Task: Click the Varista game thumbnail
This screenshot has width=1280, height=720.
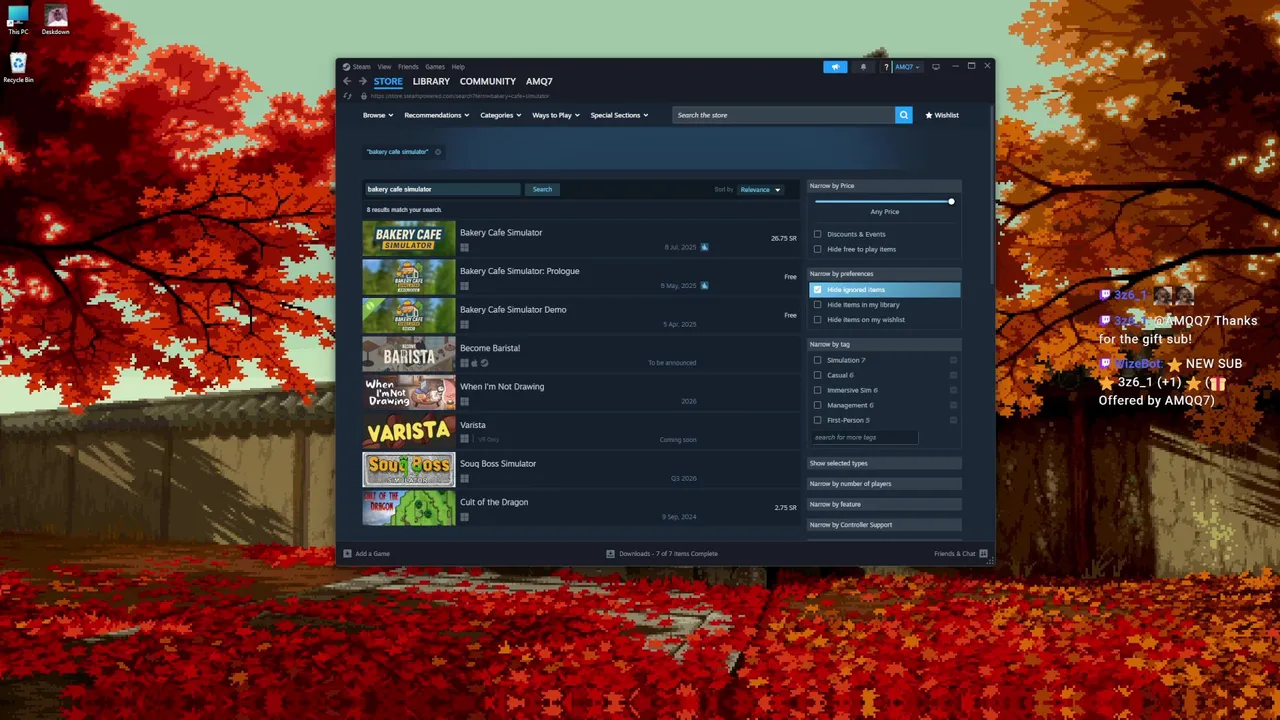Action: 408,431
